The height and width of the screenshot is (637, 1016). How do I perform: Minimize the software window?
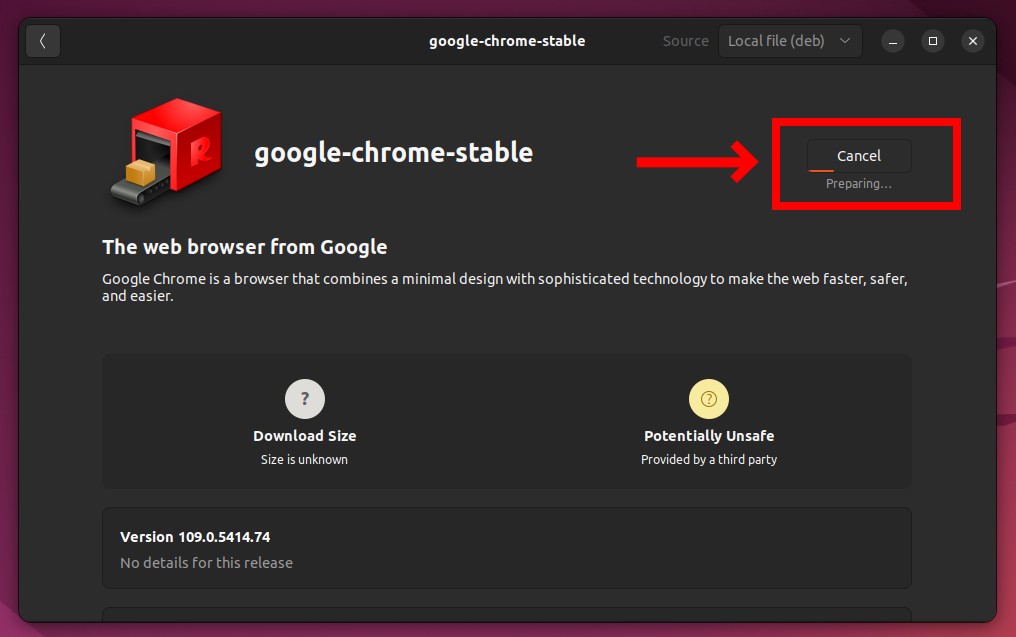pyautogui.click(x=892, y=41)
